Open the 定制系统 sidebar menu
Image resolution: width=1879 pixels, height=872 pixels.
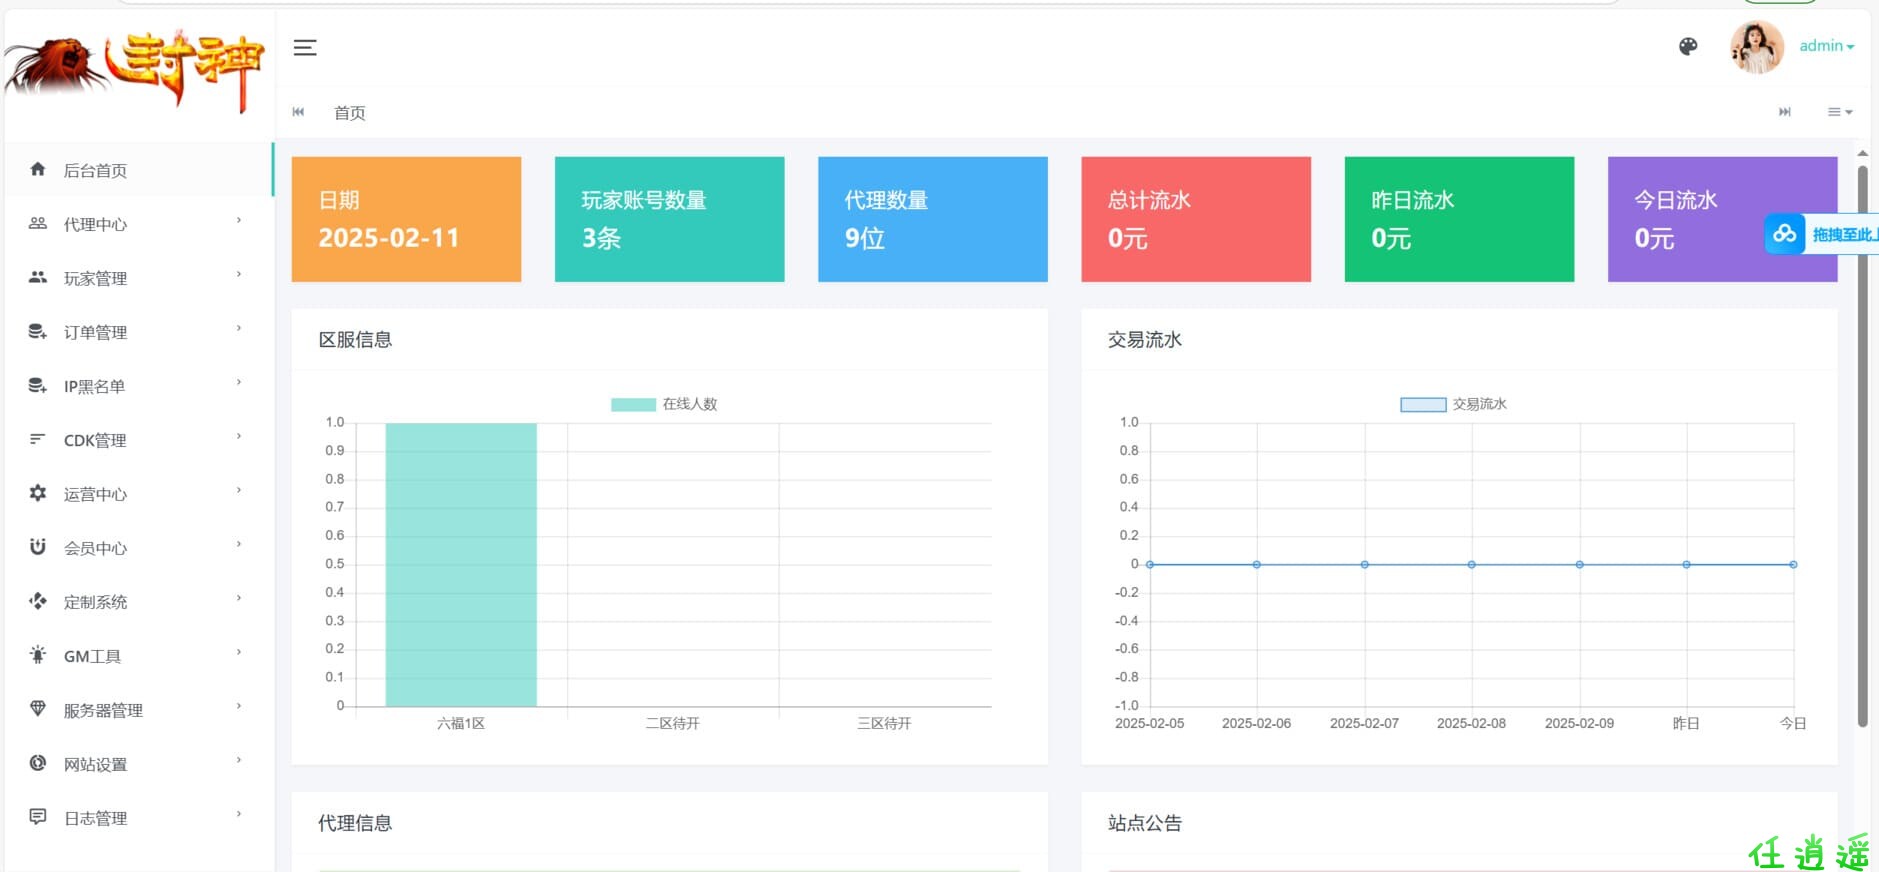tap(139, 602)
